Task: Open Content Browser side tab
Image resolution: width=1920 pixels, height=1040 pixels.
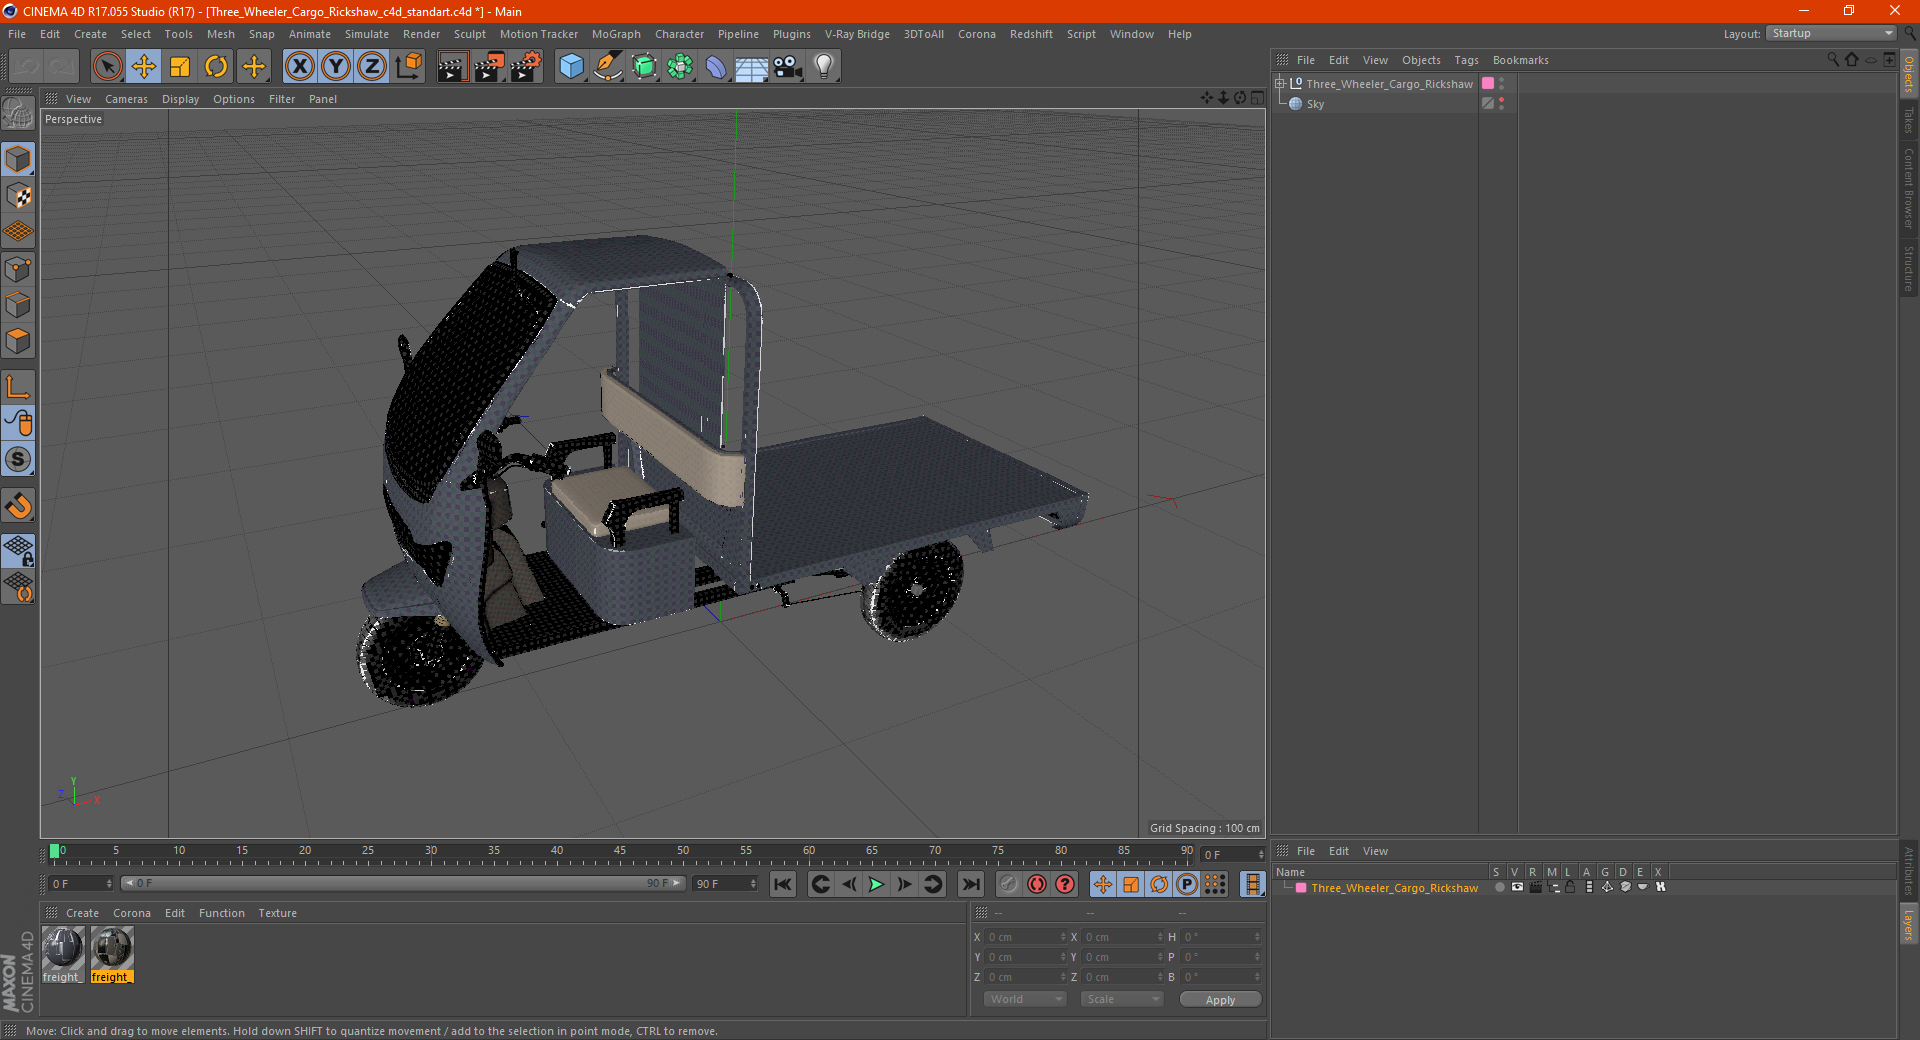Action: (1908, 188)
